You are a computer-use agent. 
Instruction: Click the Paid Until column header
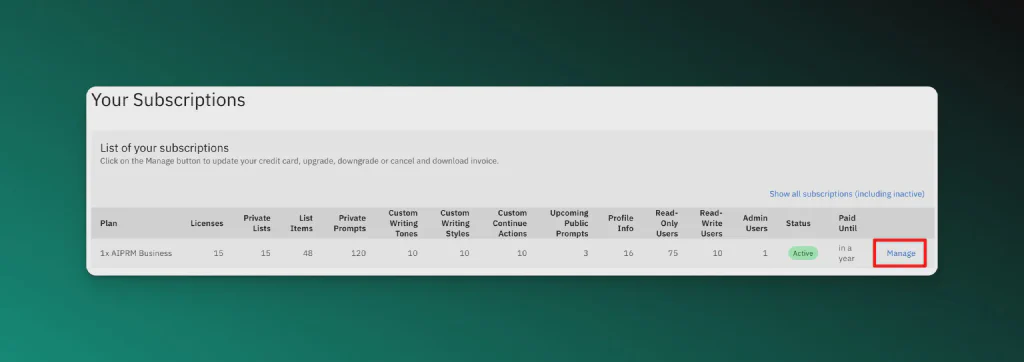848,223
